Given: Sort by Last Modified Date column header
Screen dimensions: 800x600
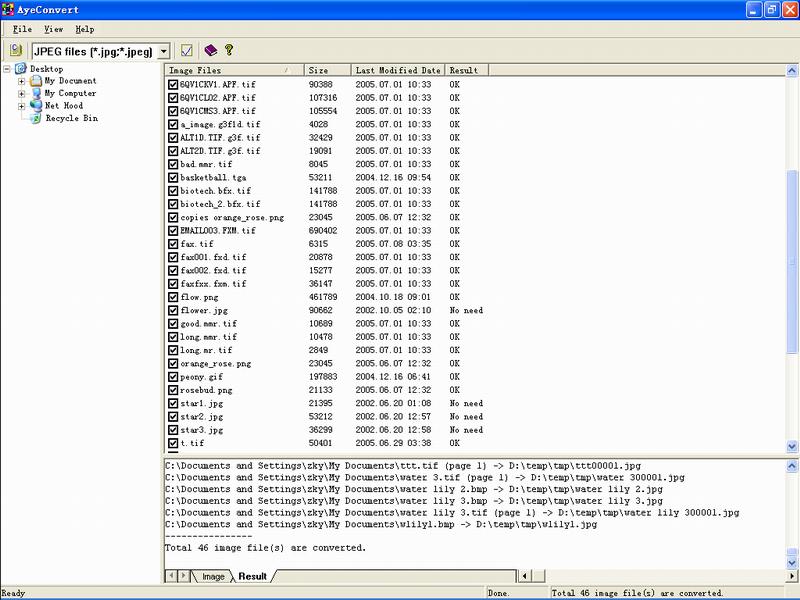Looking at the screenshot, I should (x=398, y=71).
